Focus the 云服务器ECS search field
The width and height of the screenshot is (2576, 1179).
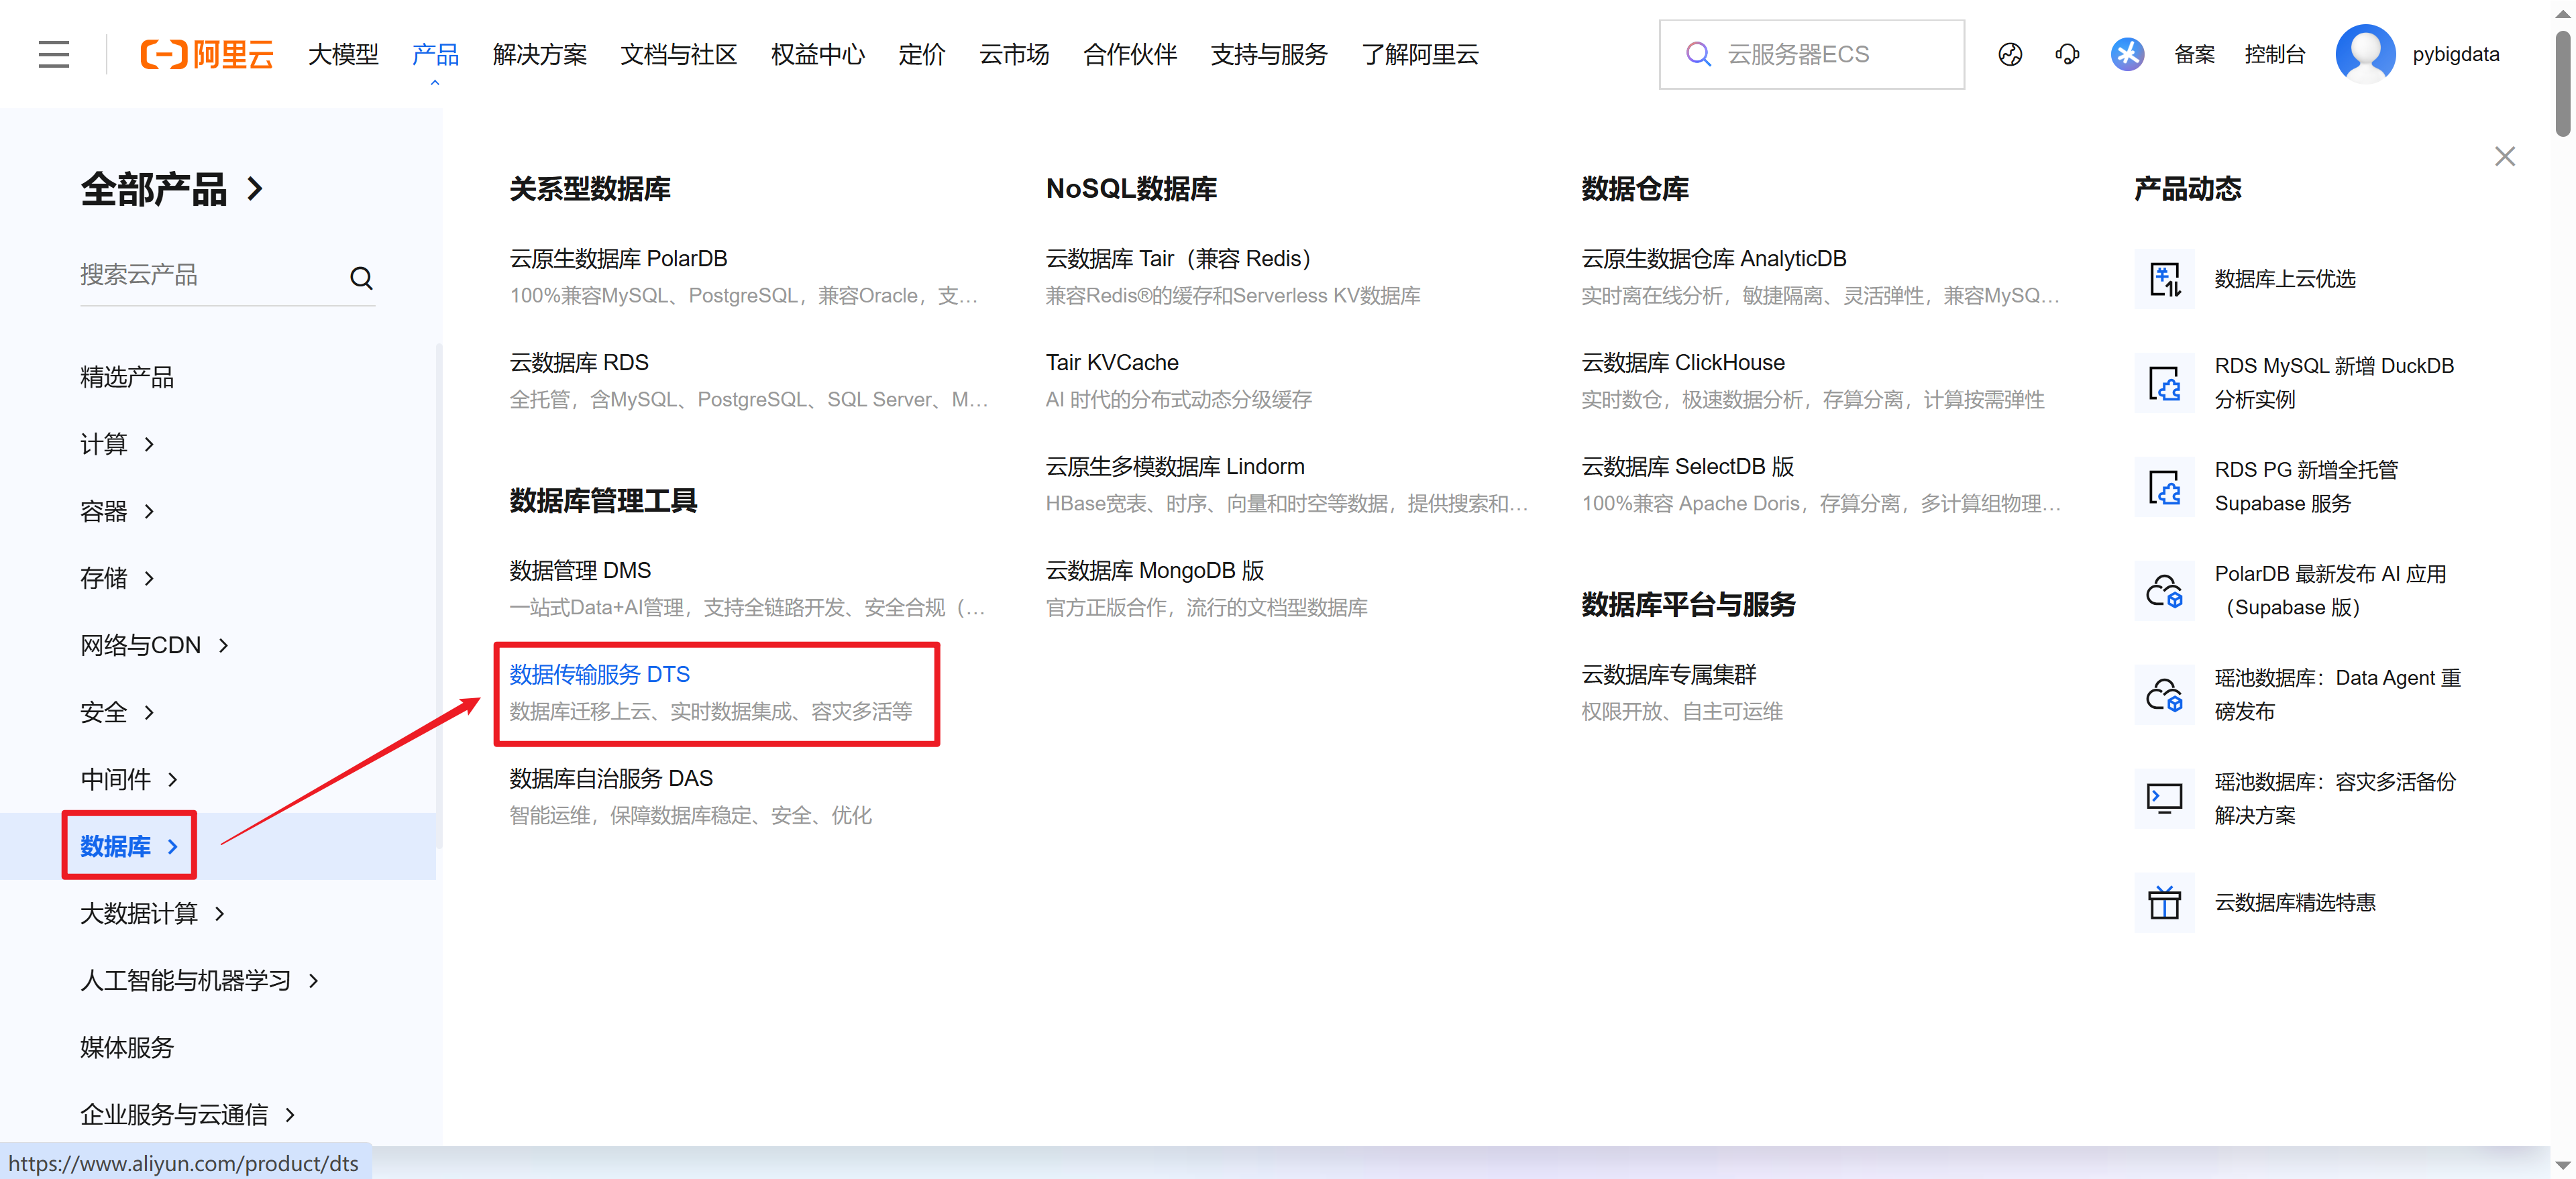tap(1811, 54)
